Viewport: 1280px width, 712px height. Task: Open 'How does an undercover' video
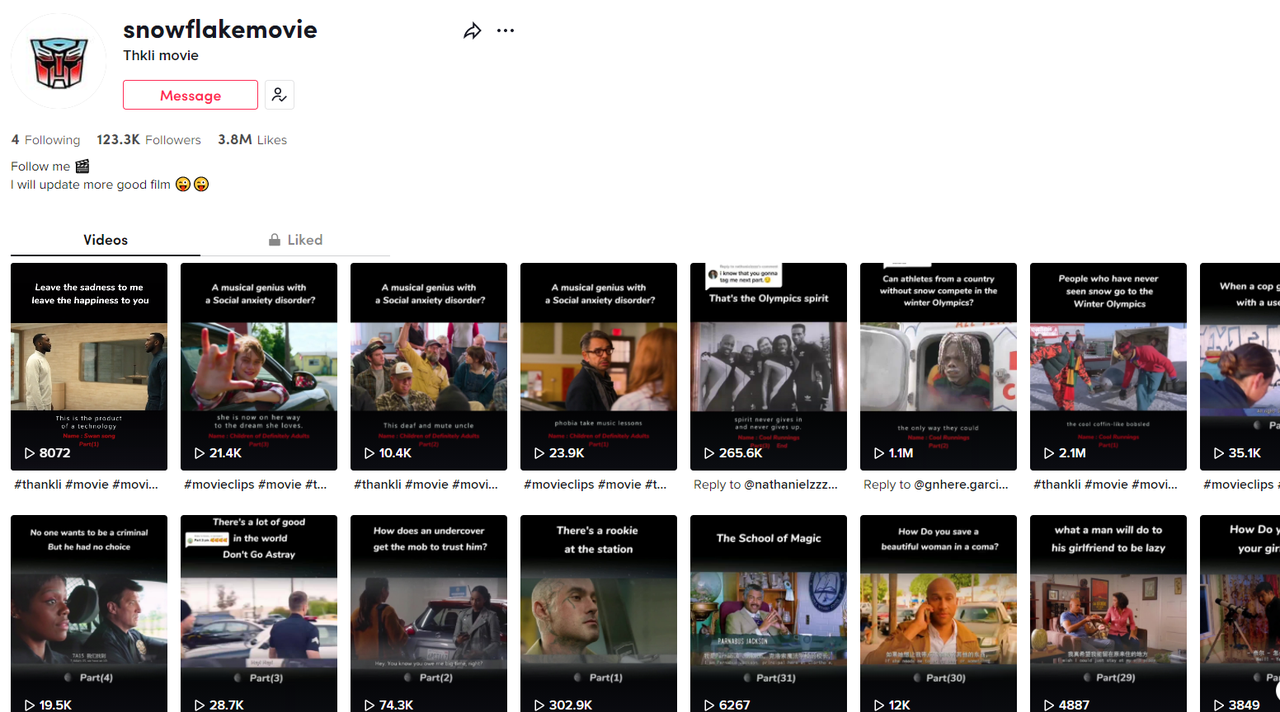tap(429, 613)
